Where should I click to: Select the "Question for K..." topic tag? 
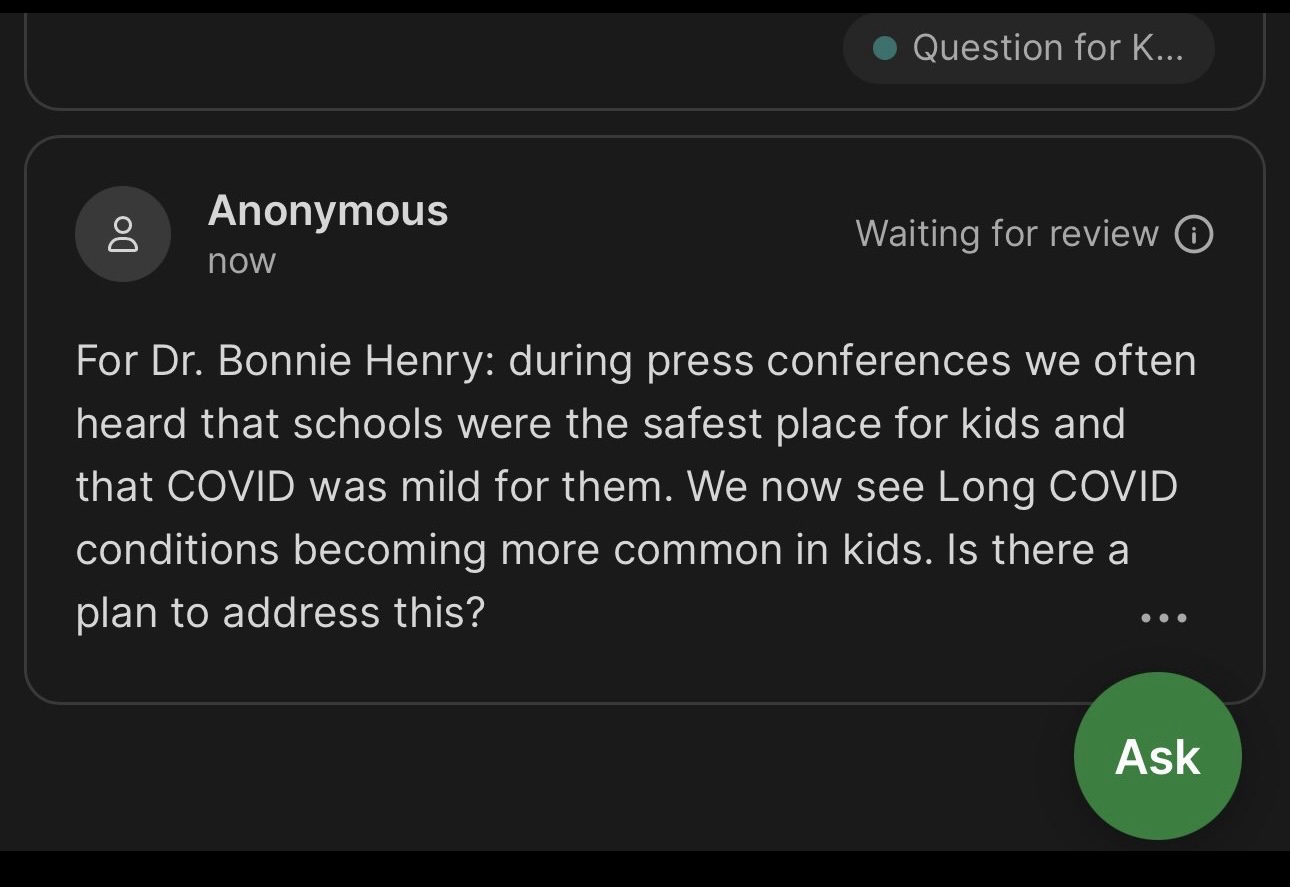coord(1029,48)
